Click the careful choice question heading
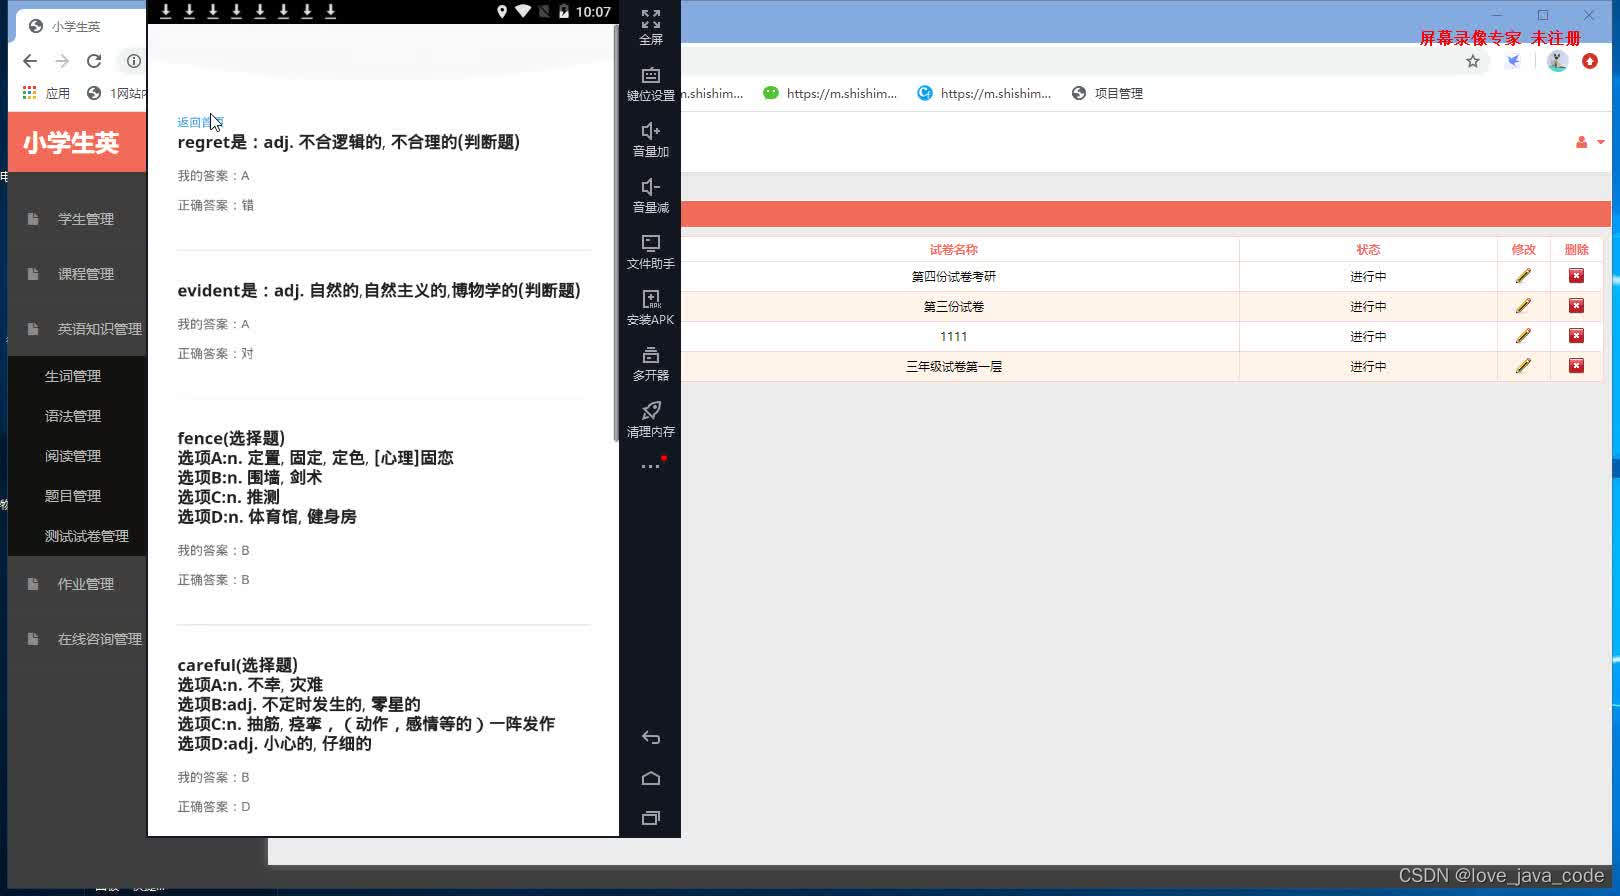 238,665
